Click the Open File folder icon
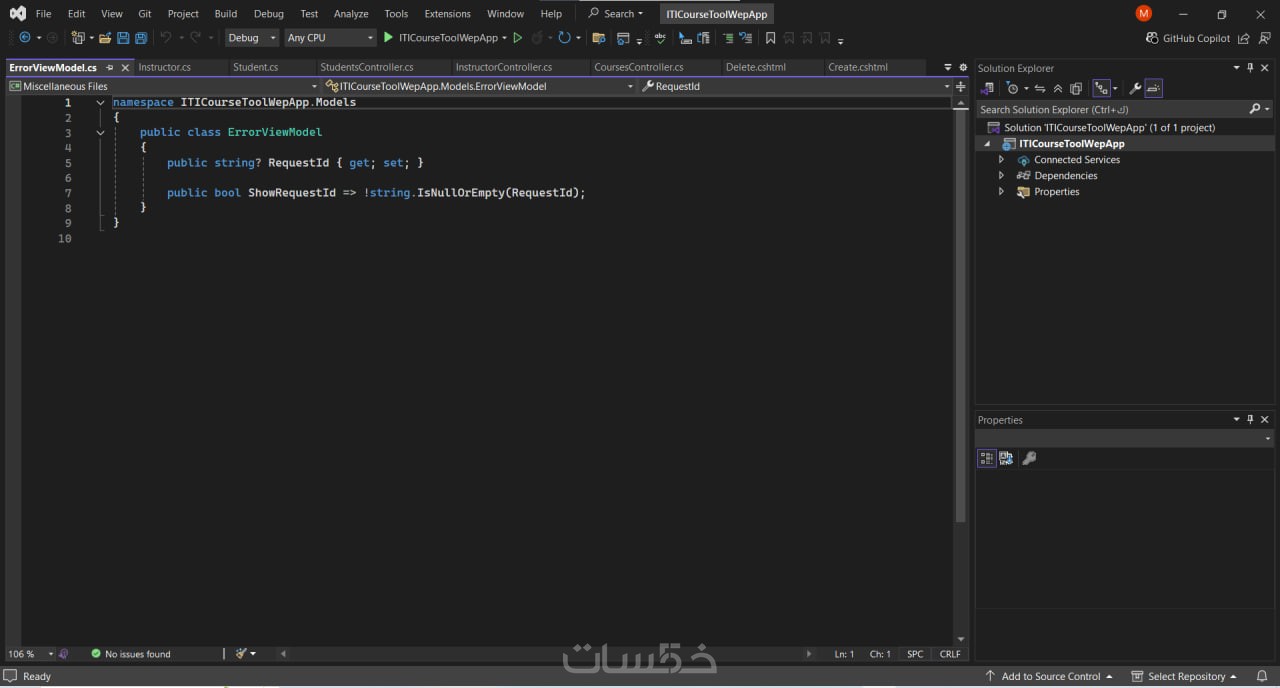 tap(105, 37)
